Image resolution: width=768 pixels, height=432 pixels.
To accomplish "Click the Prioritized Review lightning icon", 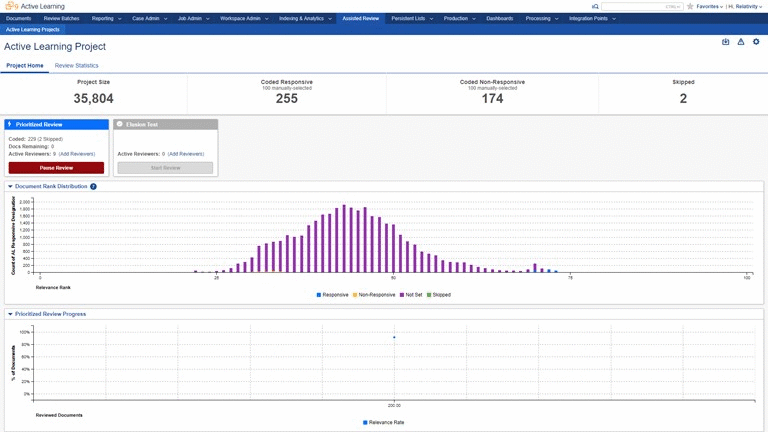I will click(x=10, y=124).
